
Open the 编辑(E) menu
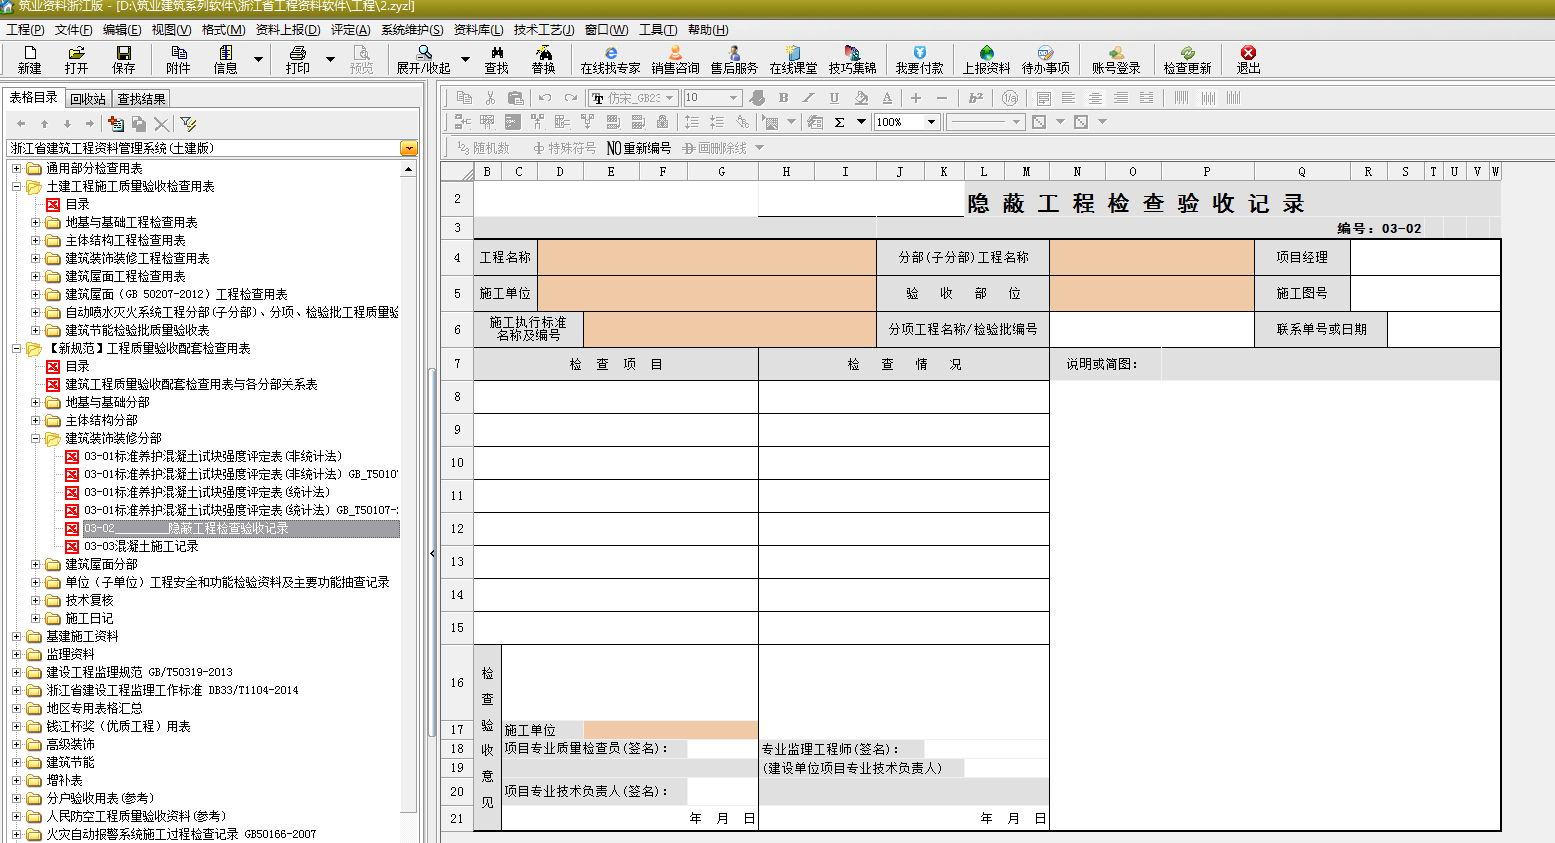(122, 30)
